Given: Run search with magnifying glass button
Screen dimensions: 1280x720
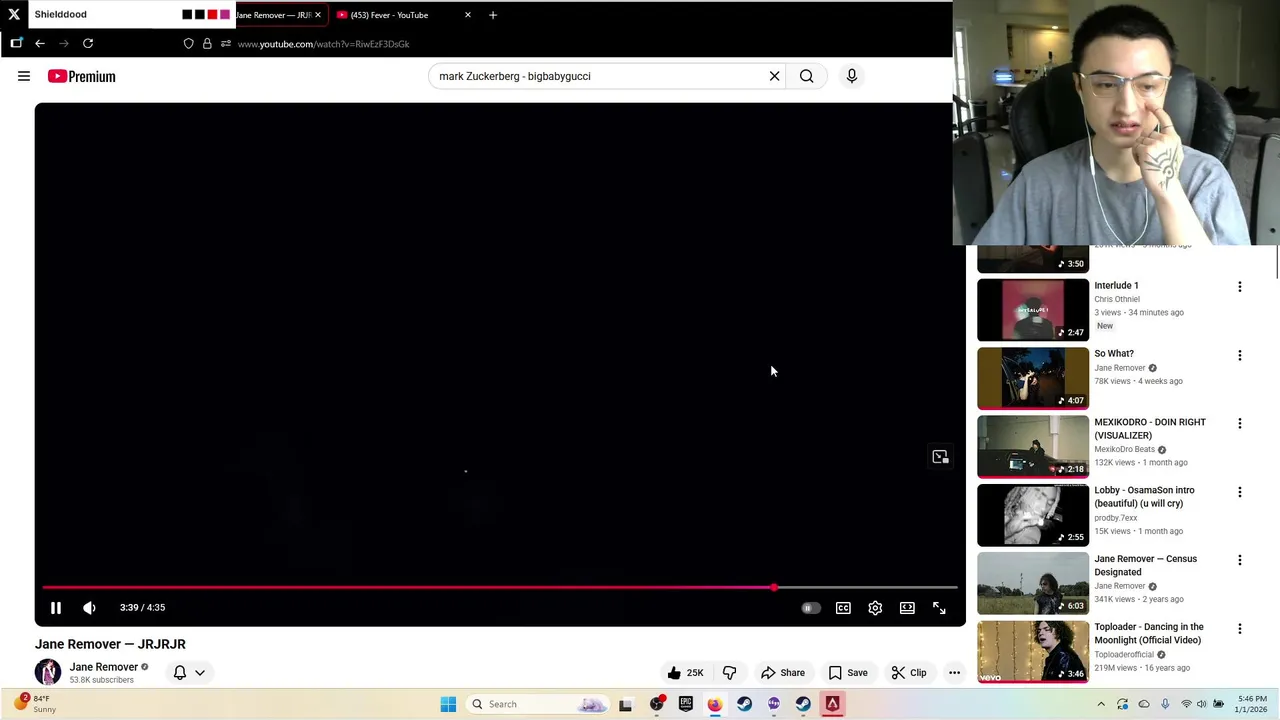Looking at the screenshot, I should click(x=806, y=76).
